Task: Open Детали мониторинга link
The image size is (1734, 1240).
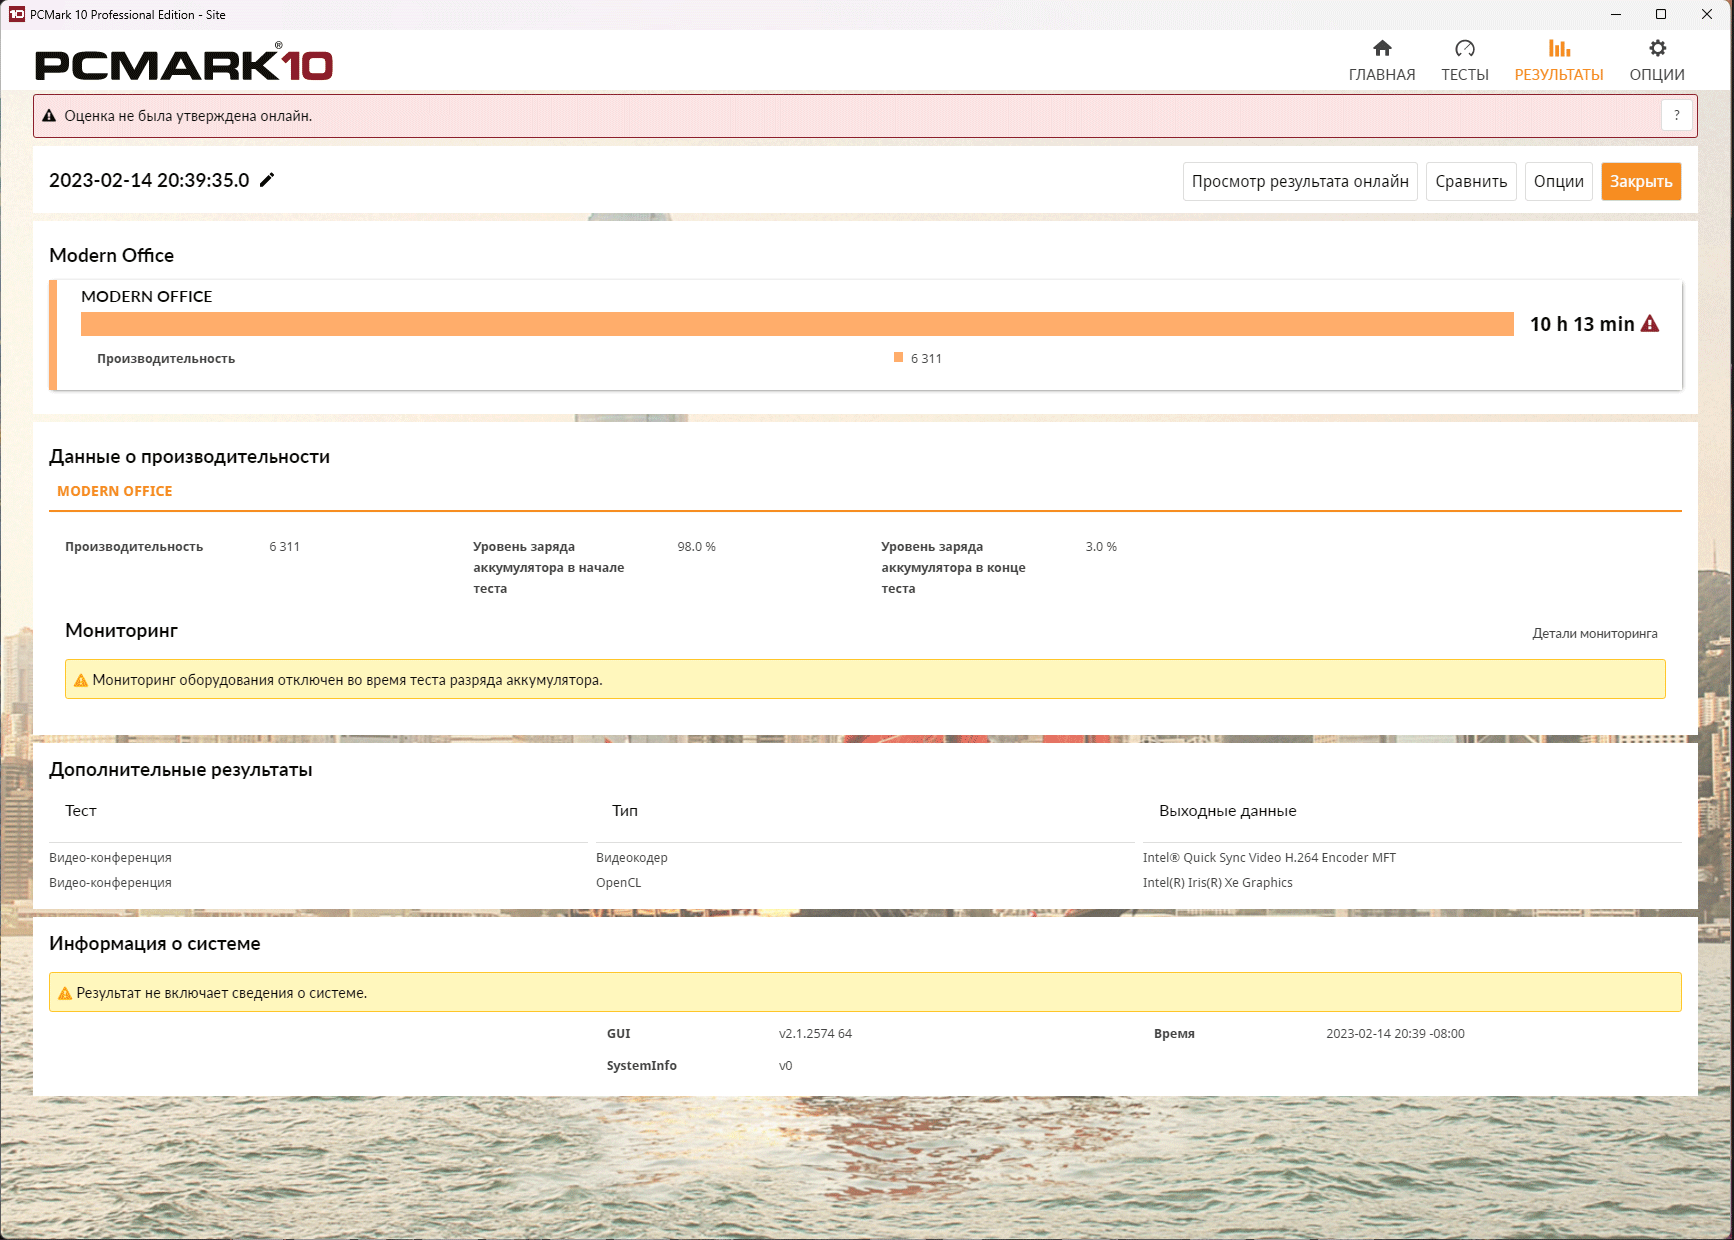Action: click(x=1595, y=634)
